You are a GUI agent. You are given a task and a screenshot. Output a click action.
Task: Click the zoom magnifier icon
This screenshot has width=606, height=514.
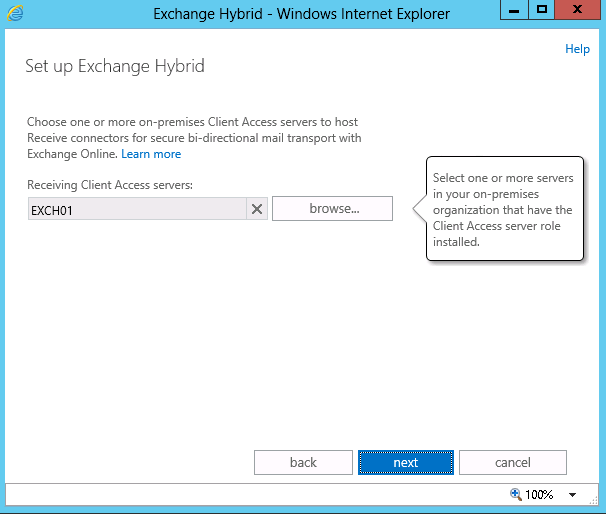pos(516,494)
